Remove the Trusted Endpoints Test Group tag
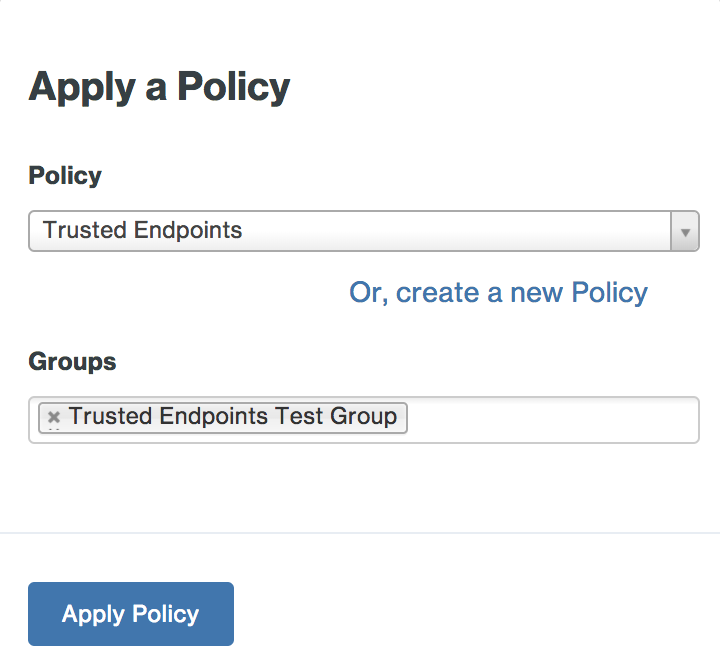720x661 pixels. (54, 417)
